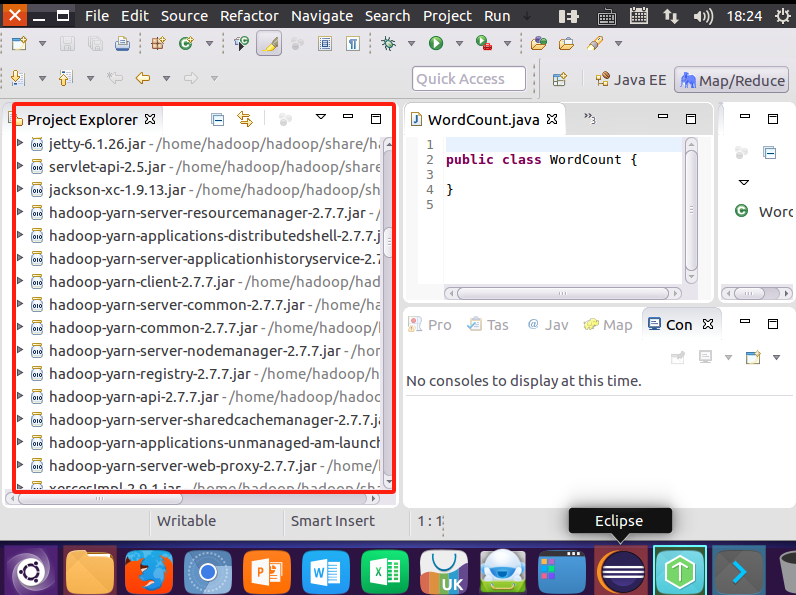
Task: Open Project Explorer View Menu triangle
Action: (321, 117)
